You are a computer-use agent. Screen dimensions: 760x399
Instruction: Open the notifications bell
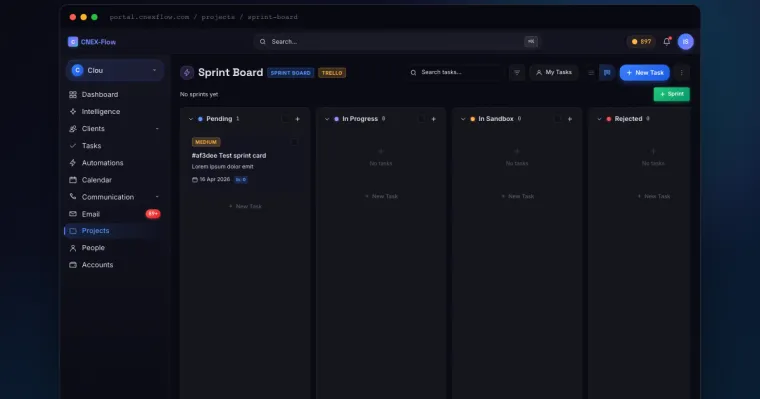tap(667, 42)
